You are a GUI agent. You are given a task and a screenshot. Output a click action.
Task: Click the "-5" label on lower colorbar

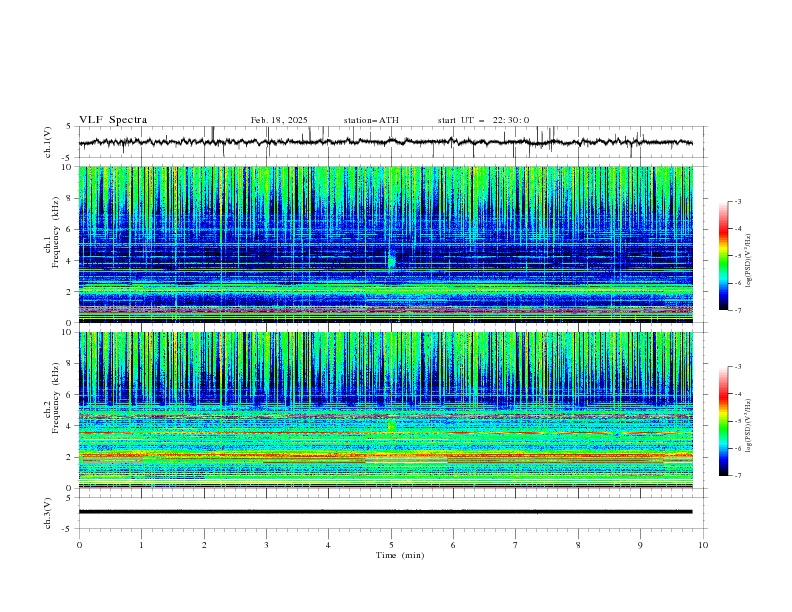pos(738,421)
